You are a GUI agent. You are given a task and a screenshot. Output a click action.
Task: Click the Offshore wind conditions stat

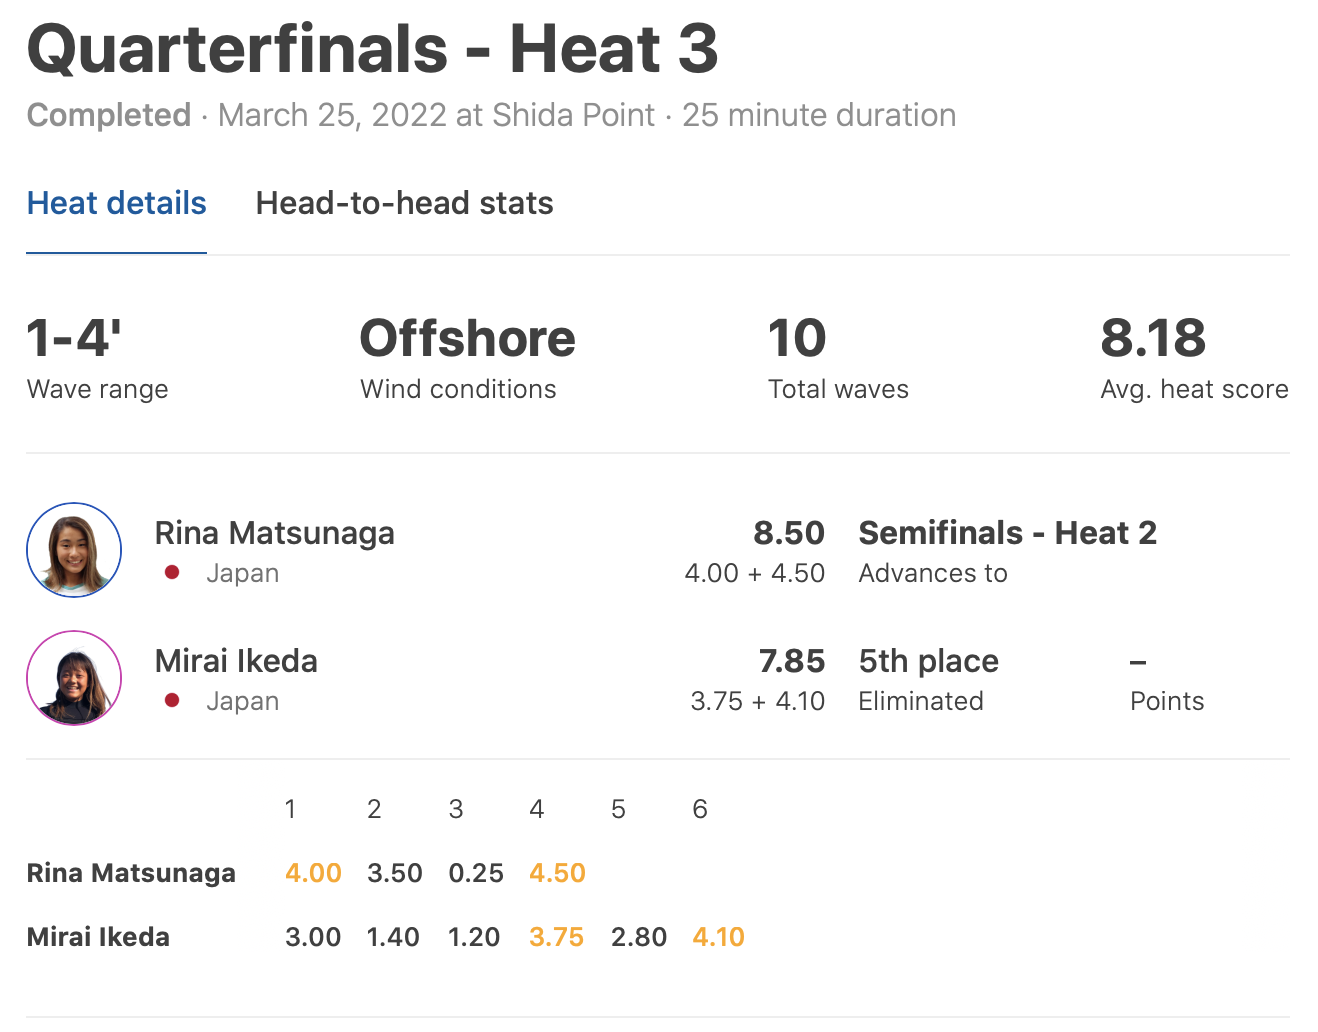point(467,338)
